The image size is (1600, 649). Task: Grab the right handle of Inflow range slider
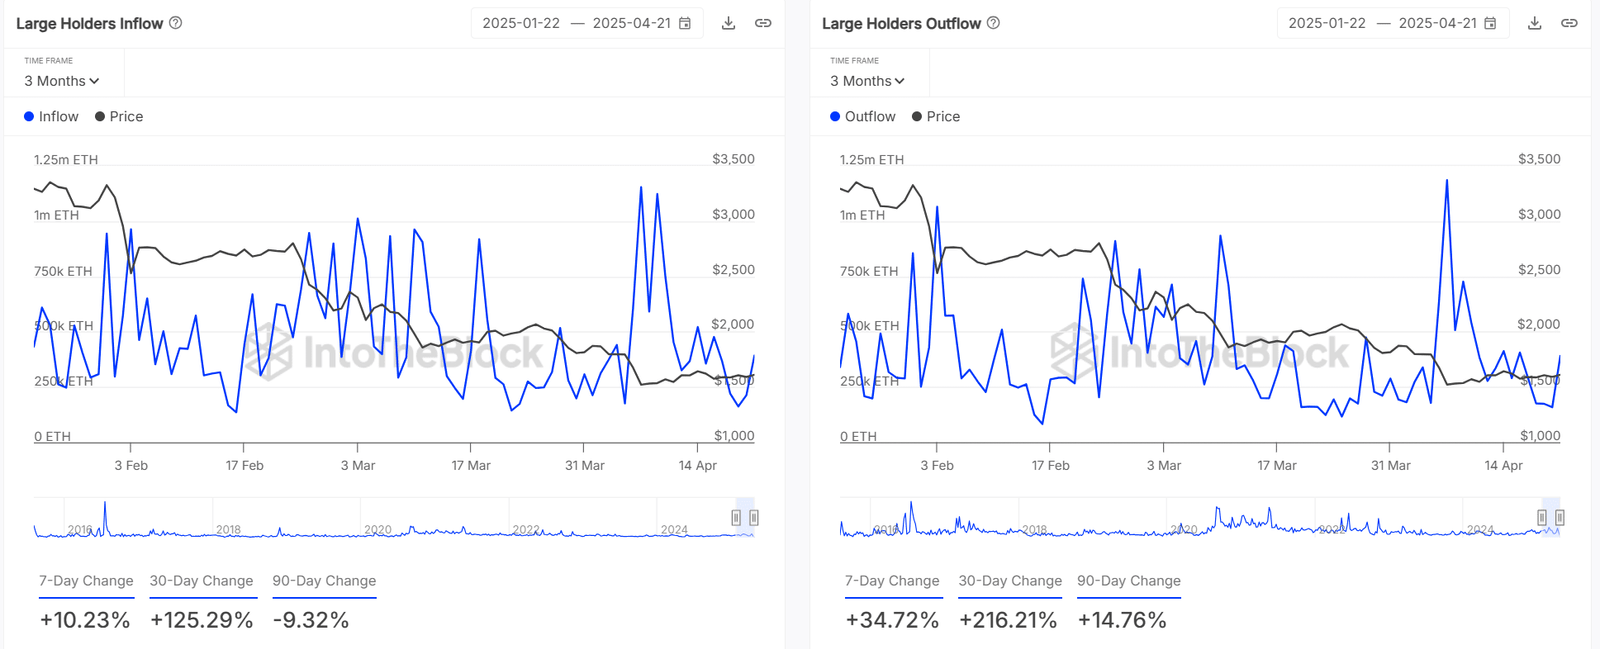click(x=754, y=518)
